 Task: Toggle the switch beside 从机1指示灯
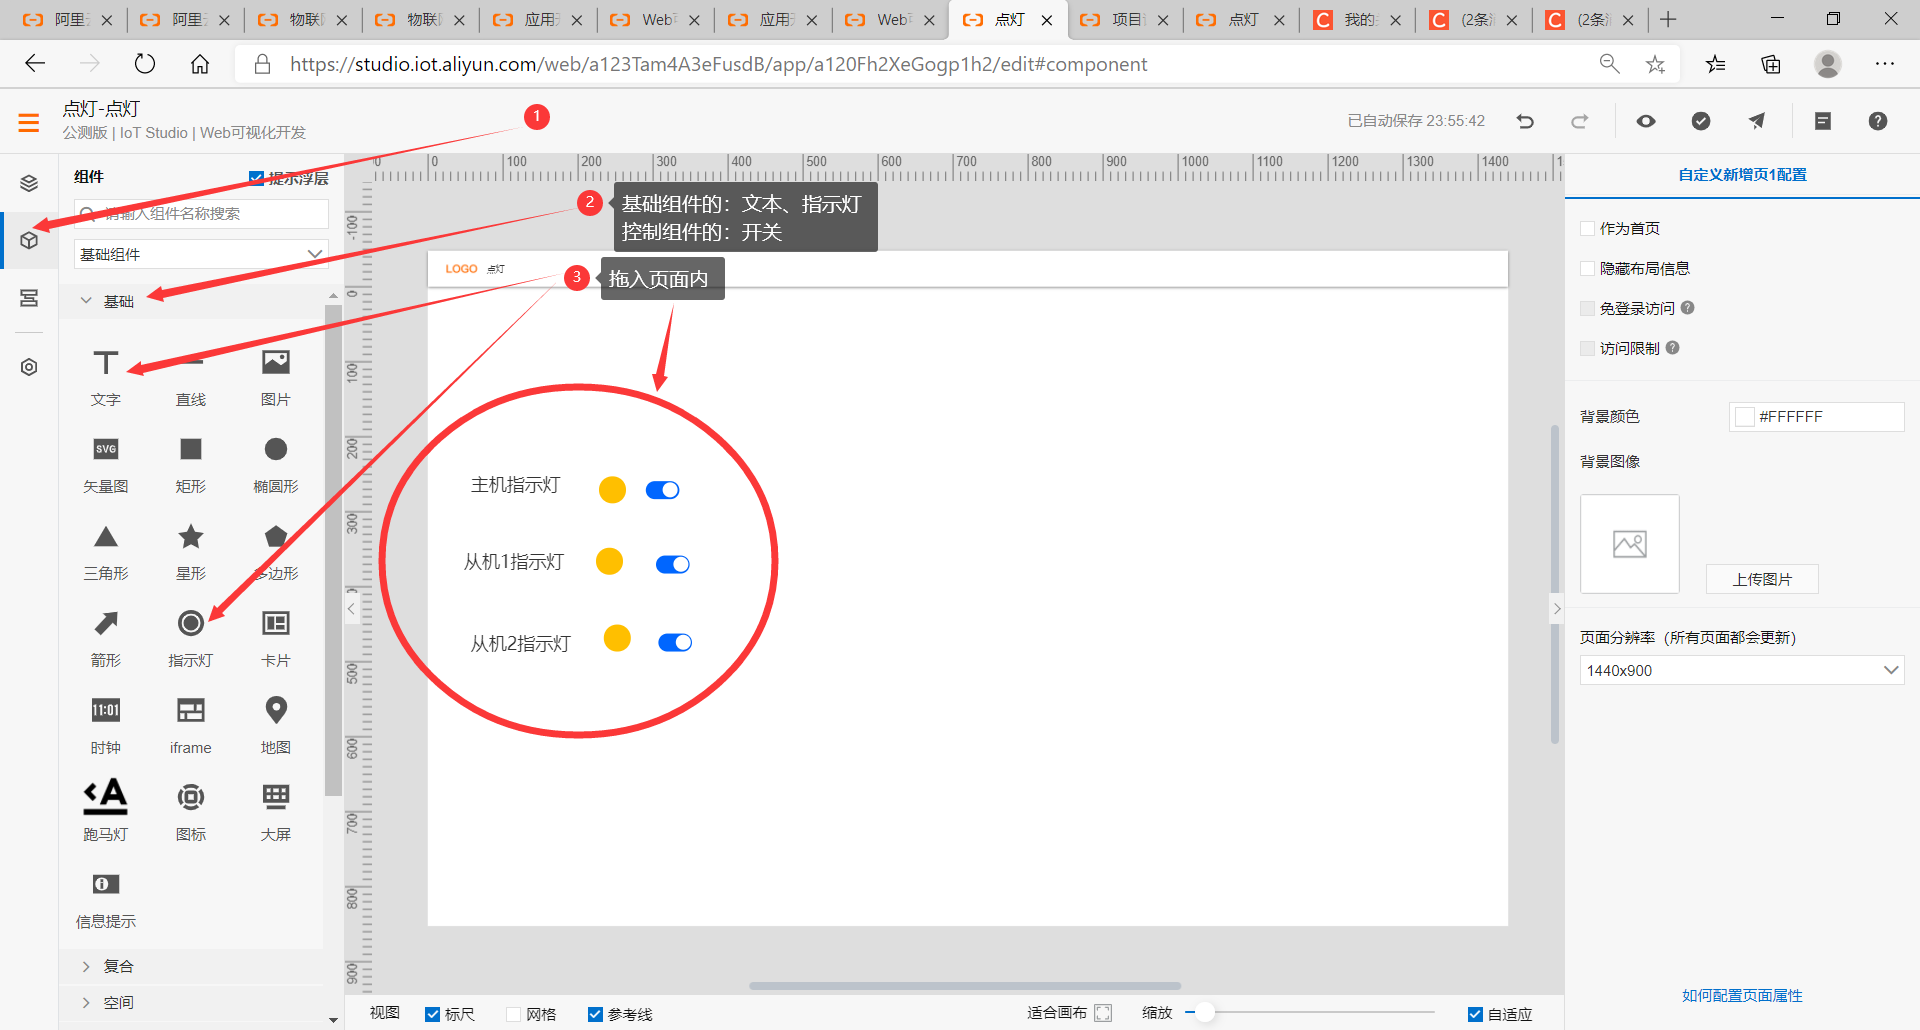(672, 565)
